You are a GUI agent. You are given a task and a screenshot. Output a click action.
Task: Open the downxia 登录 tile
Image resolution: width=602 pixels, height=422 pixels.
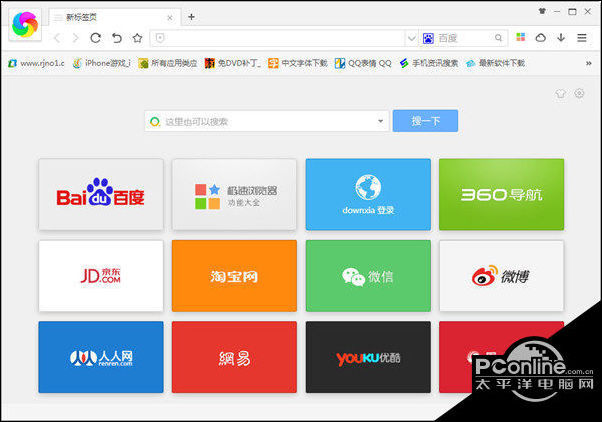368,195
